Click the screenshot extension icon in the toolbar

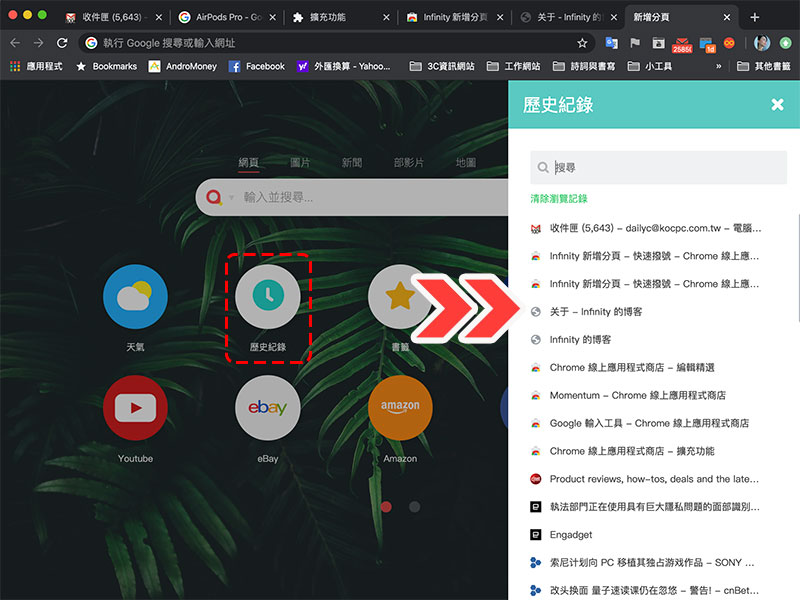pos(659,43)
